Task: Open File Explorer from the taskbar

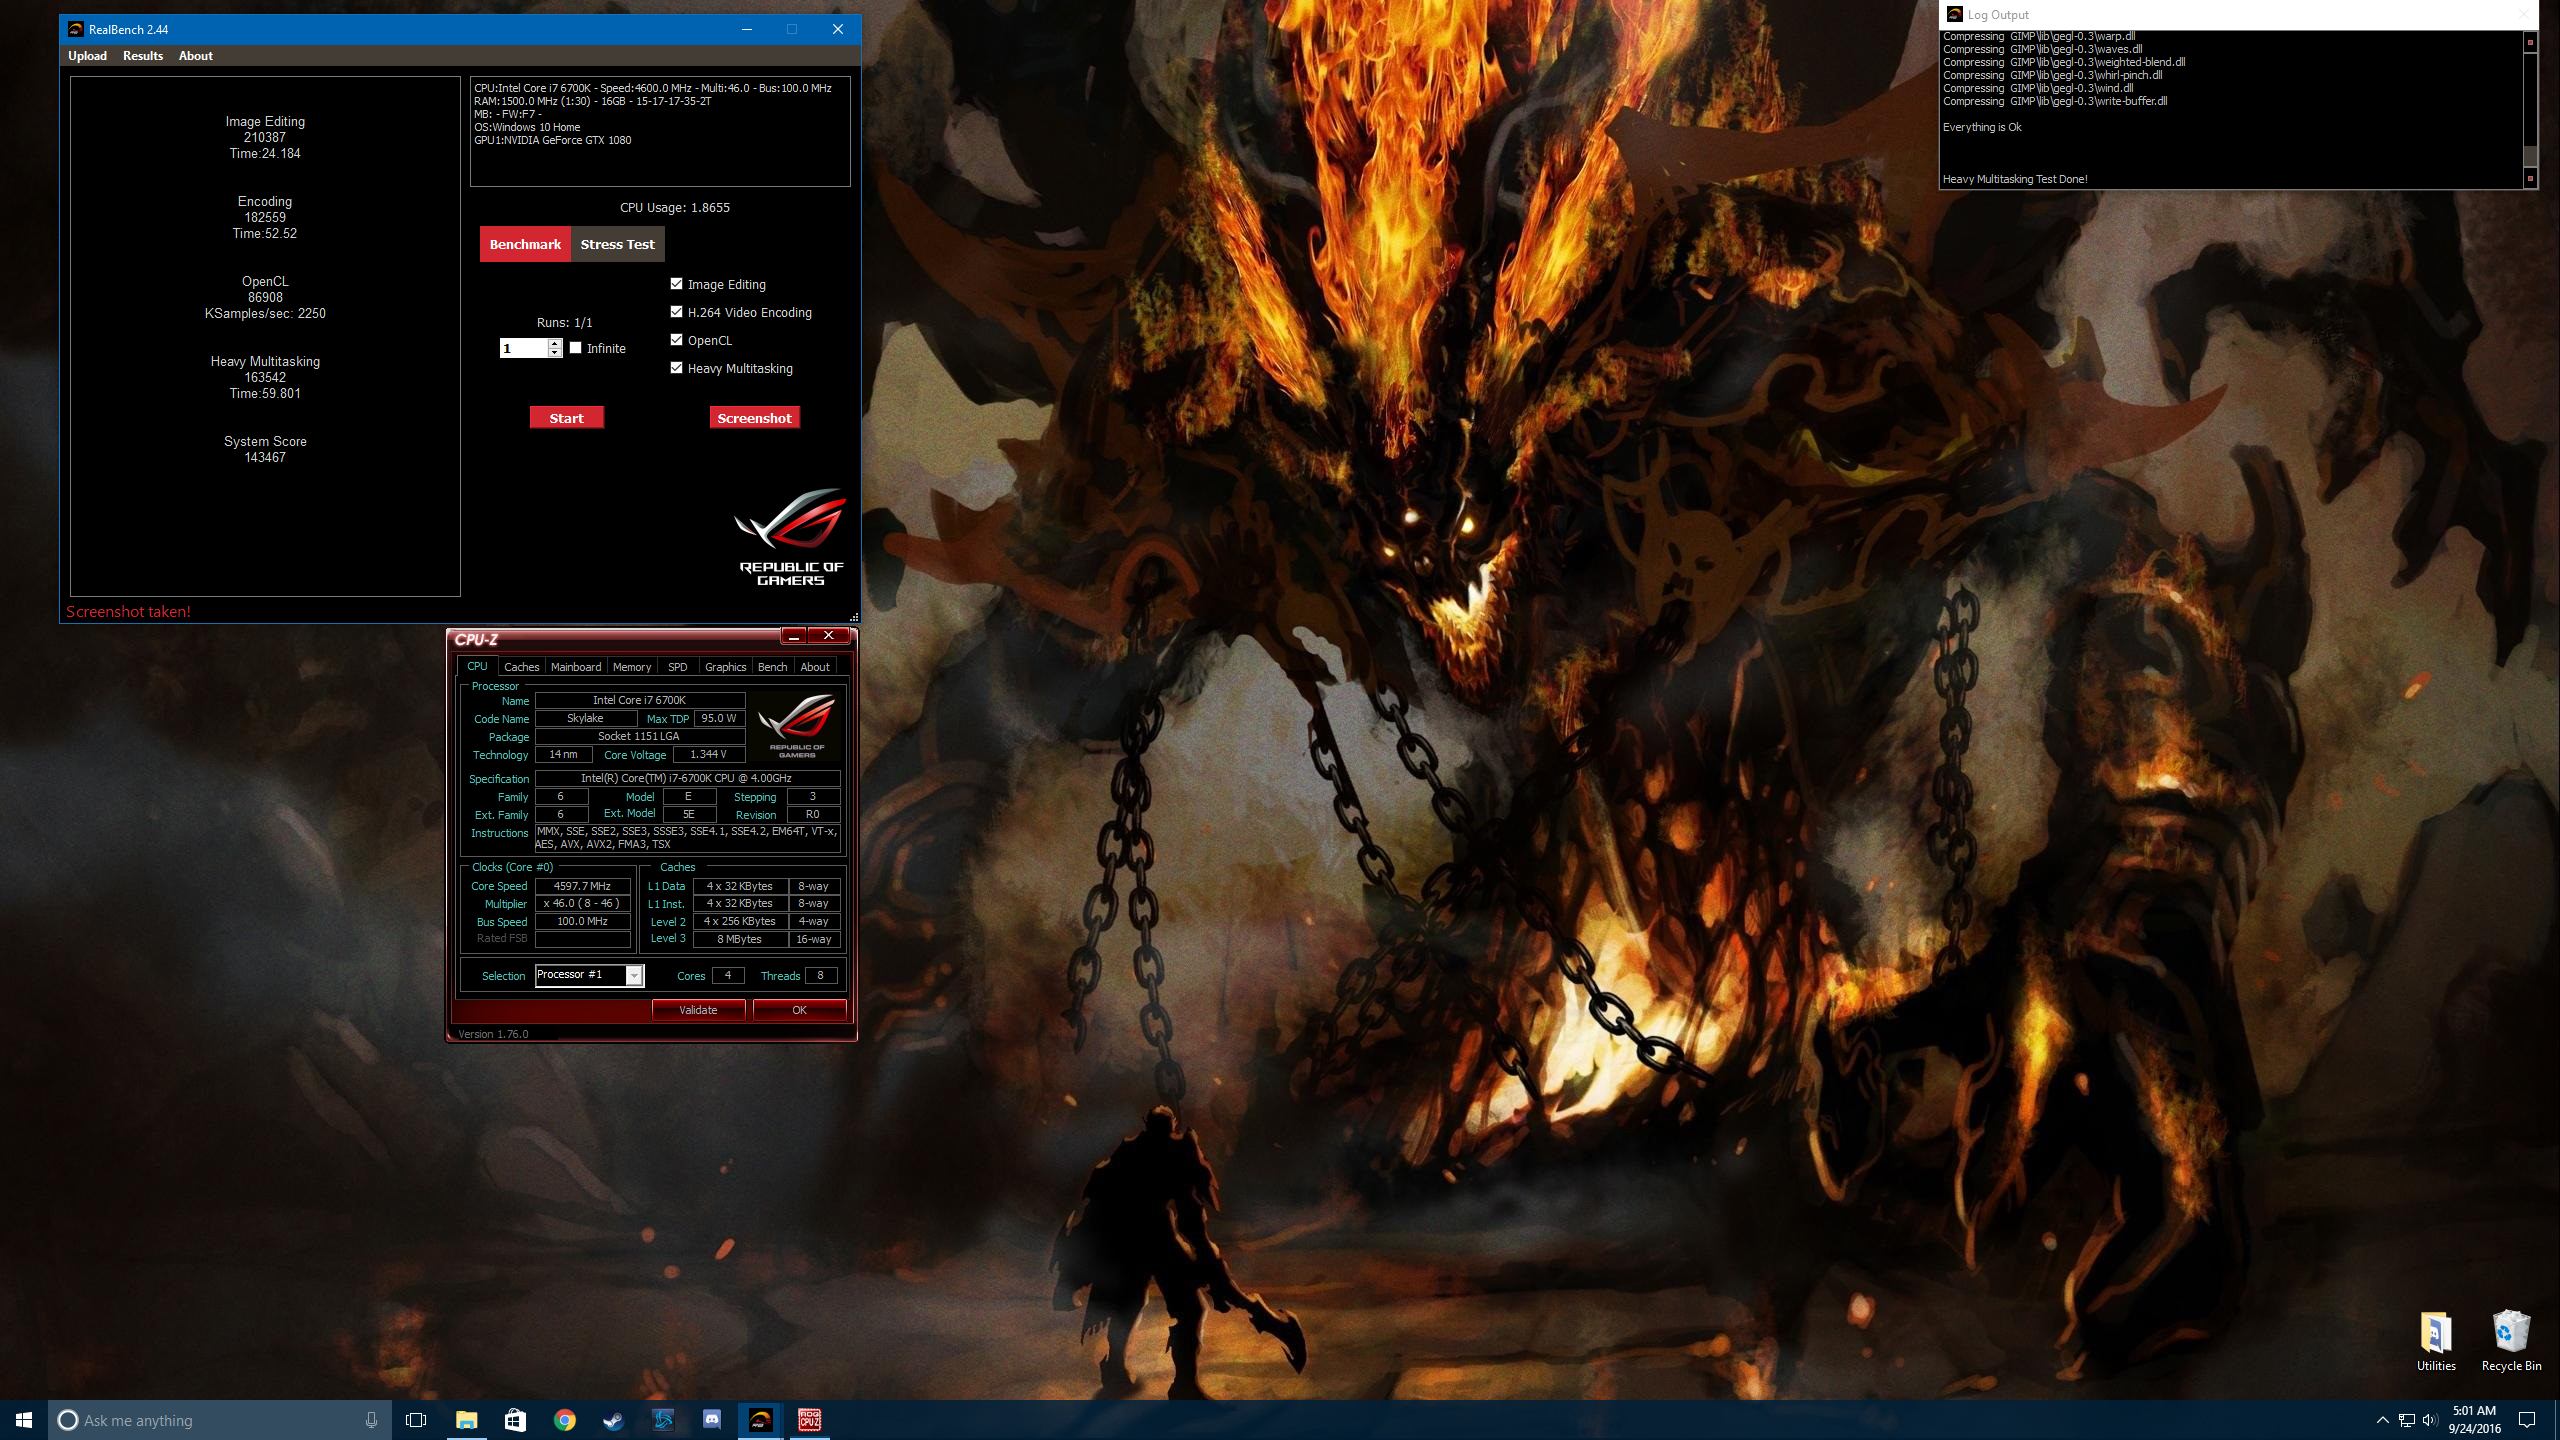Action: 466,1420
